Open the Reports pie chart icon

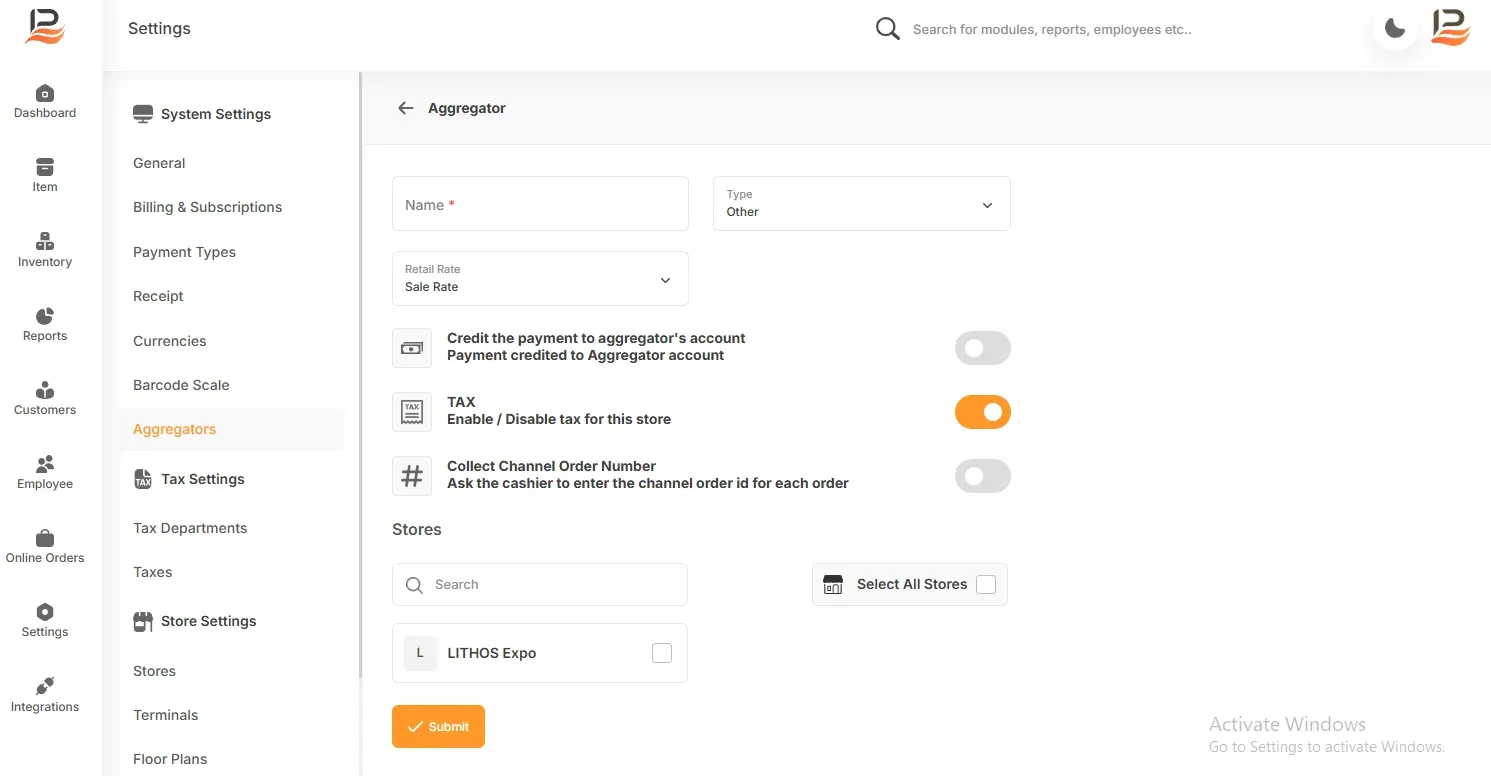(x=45, y=316)
